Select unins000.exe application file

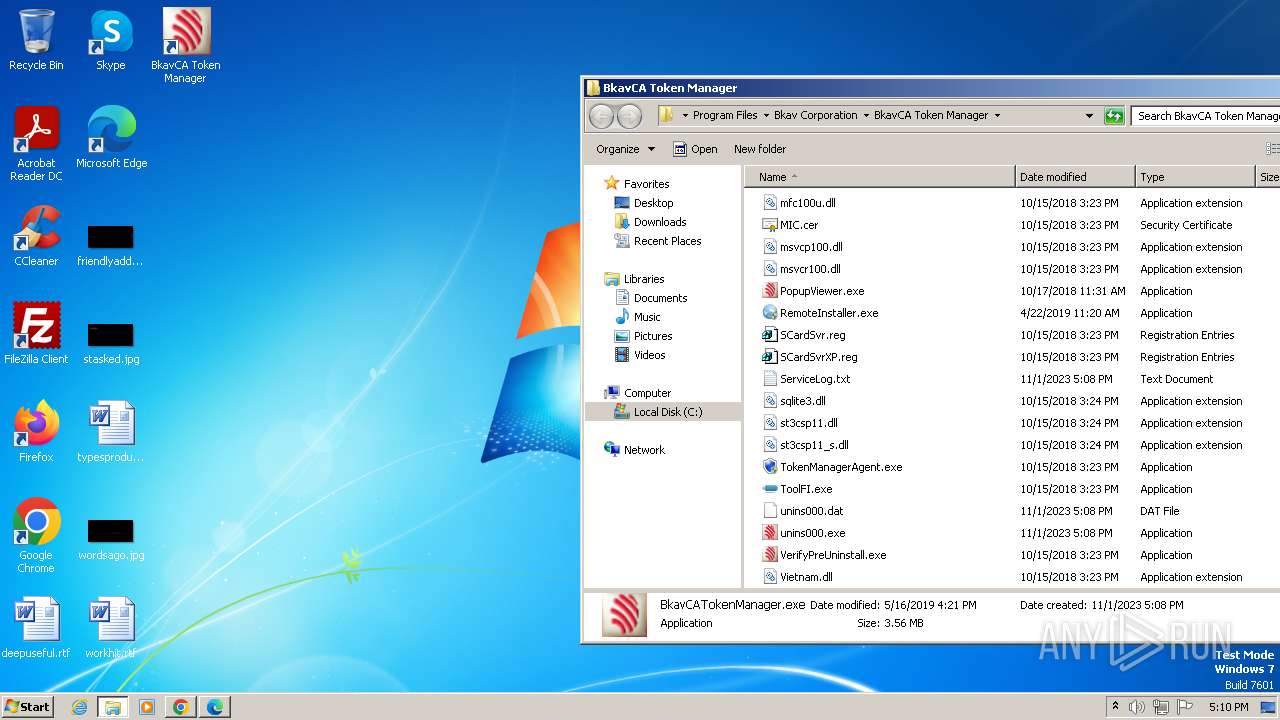point(812,533)
